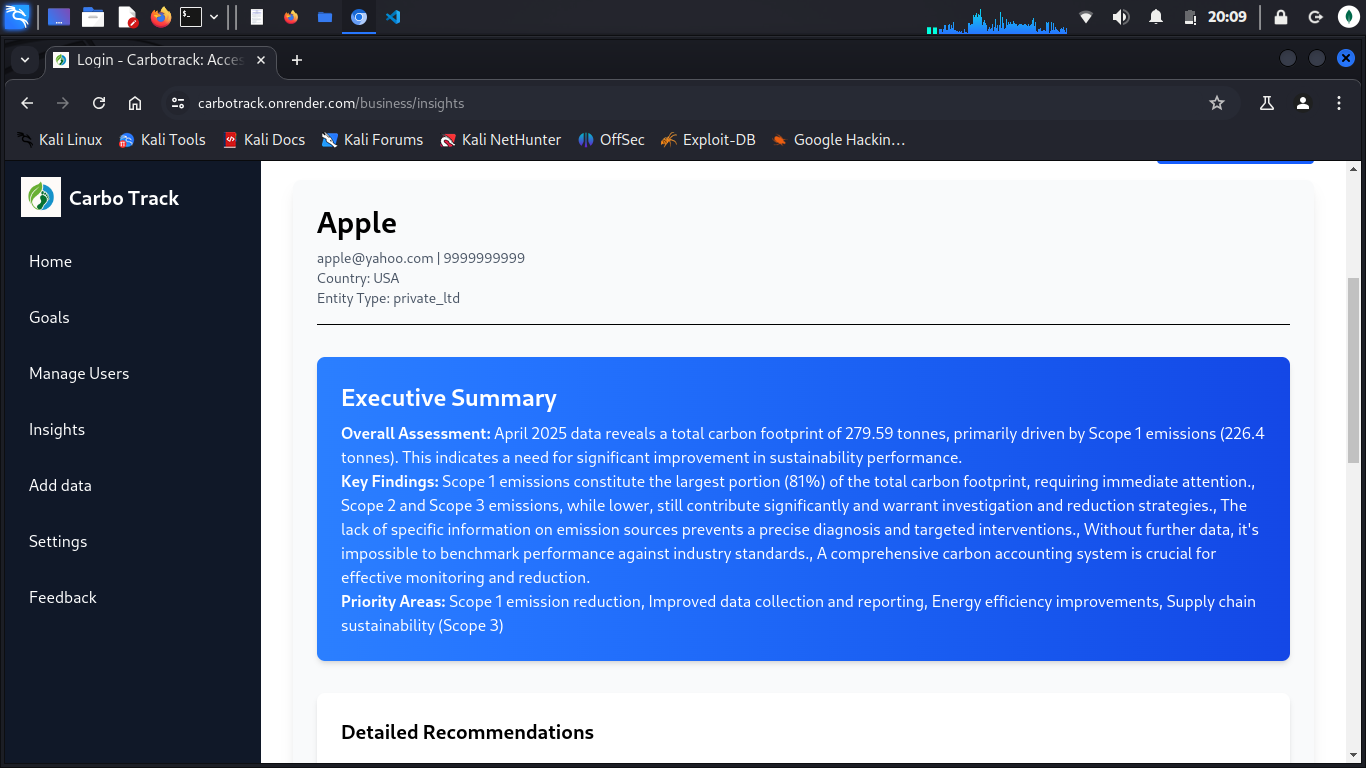Open the Kali applications menu

tap(17, 17)
